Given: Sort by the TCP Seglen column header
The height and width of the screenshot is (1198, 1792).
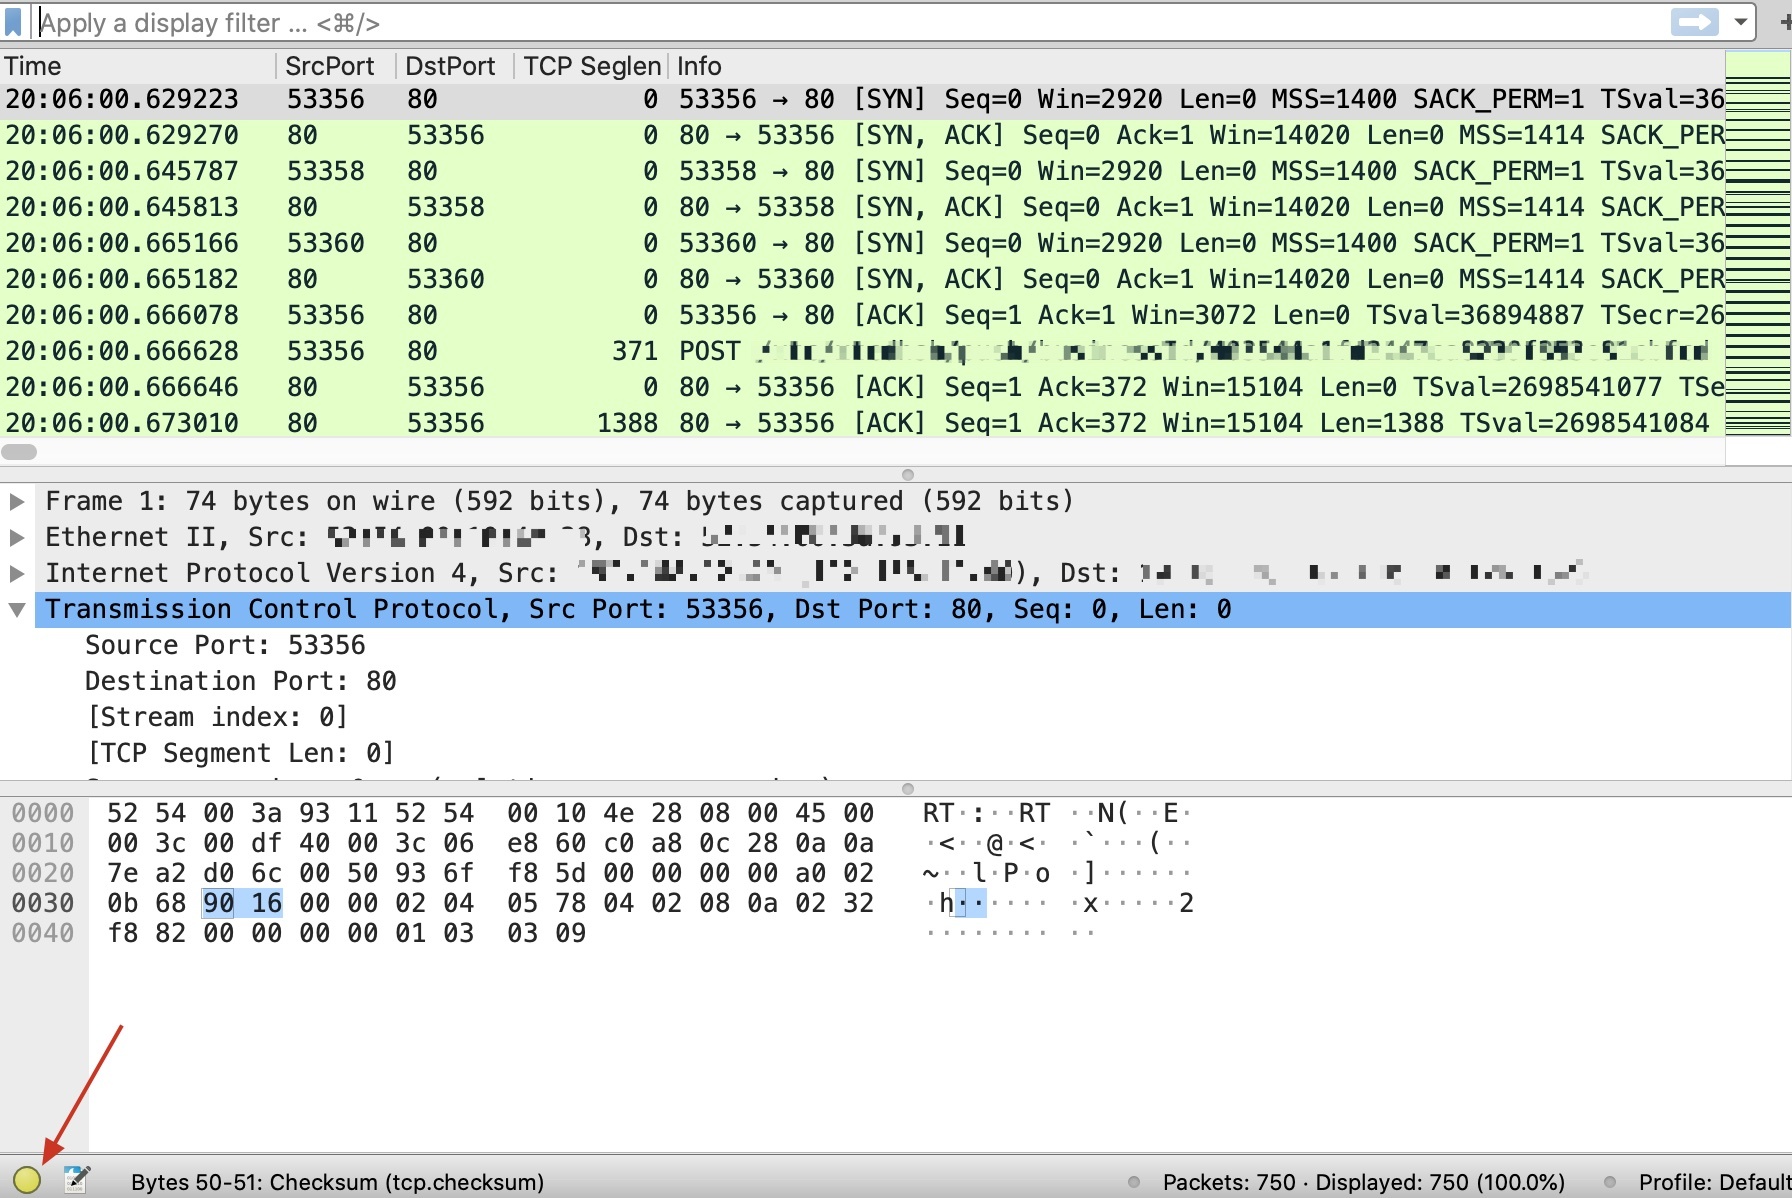Looking at the screenshot, I should coord(591,66).
